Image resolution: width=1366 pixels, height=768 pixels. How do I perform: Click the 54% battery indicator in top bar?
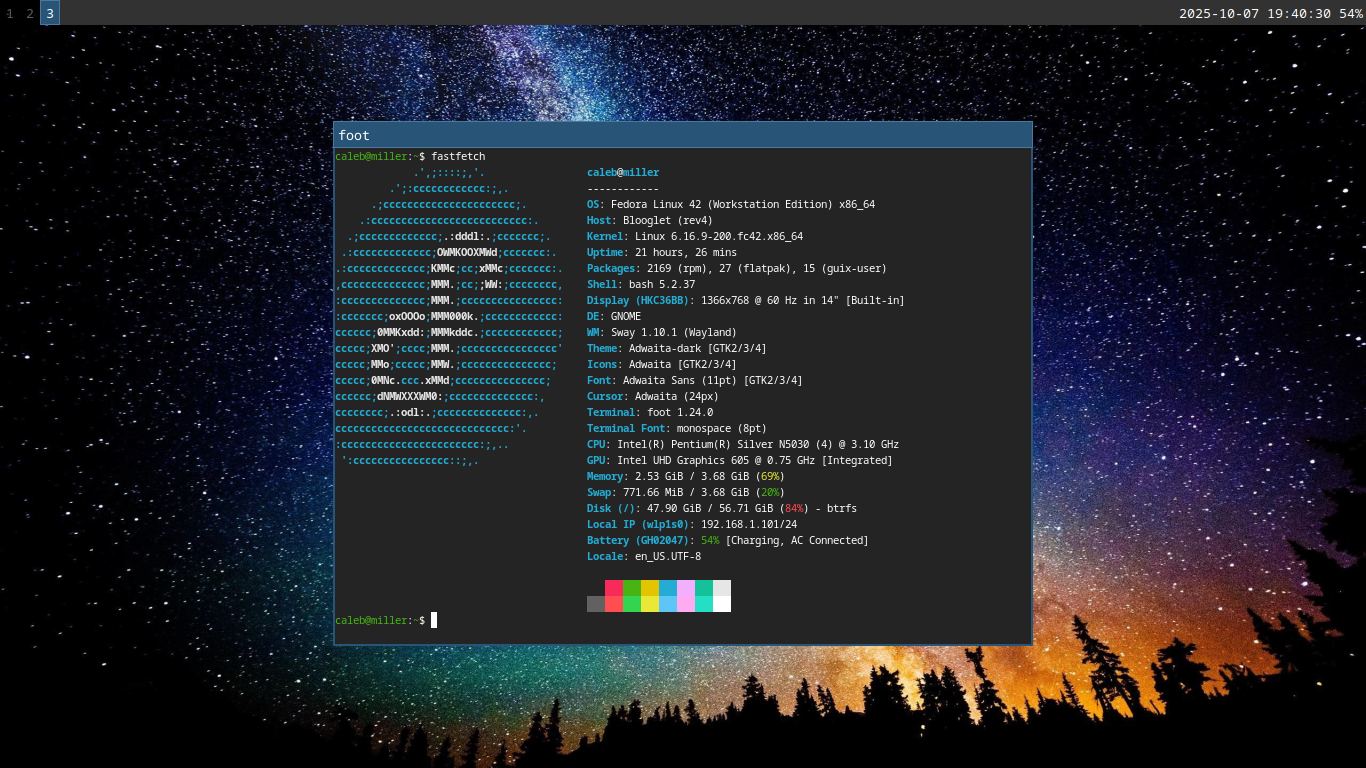coord(1350,13)
